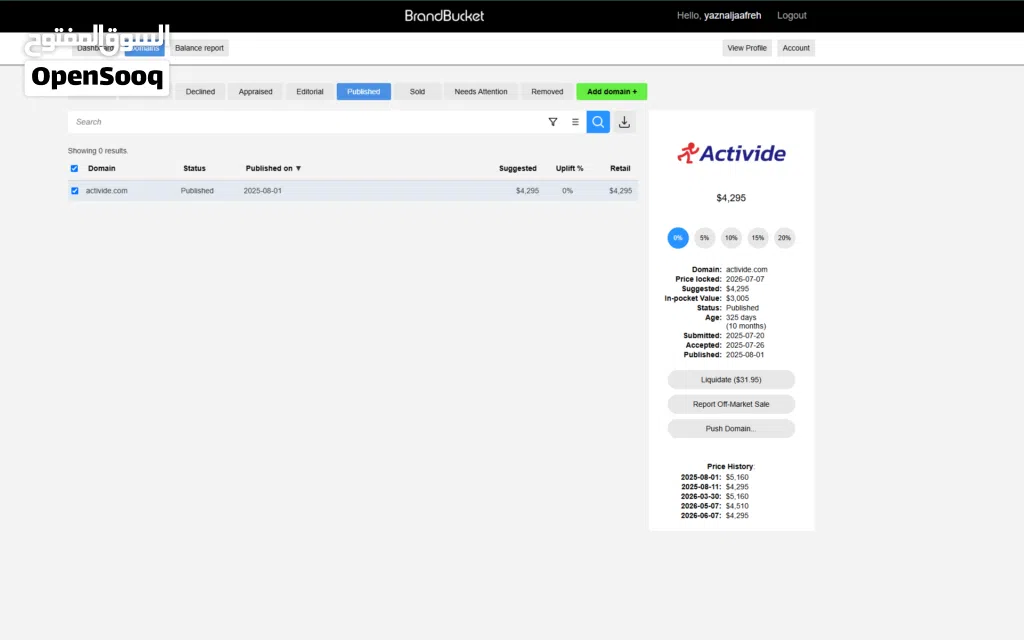Show the Removed tab
The width and height of the screenshot is (1024, 640).
tap(547, 91)
